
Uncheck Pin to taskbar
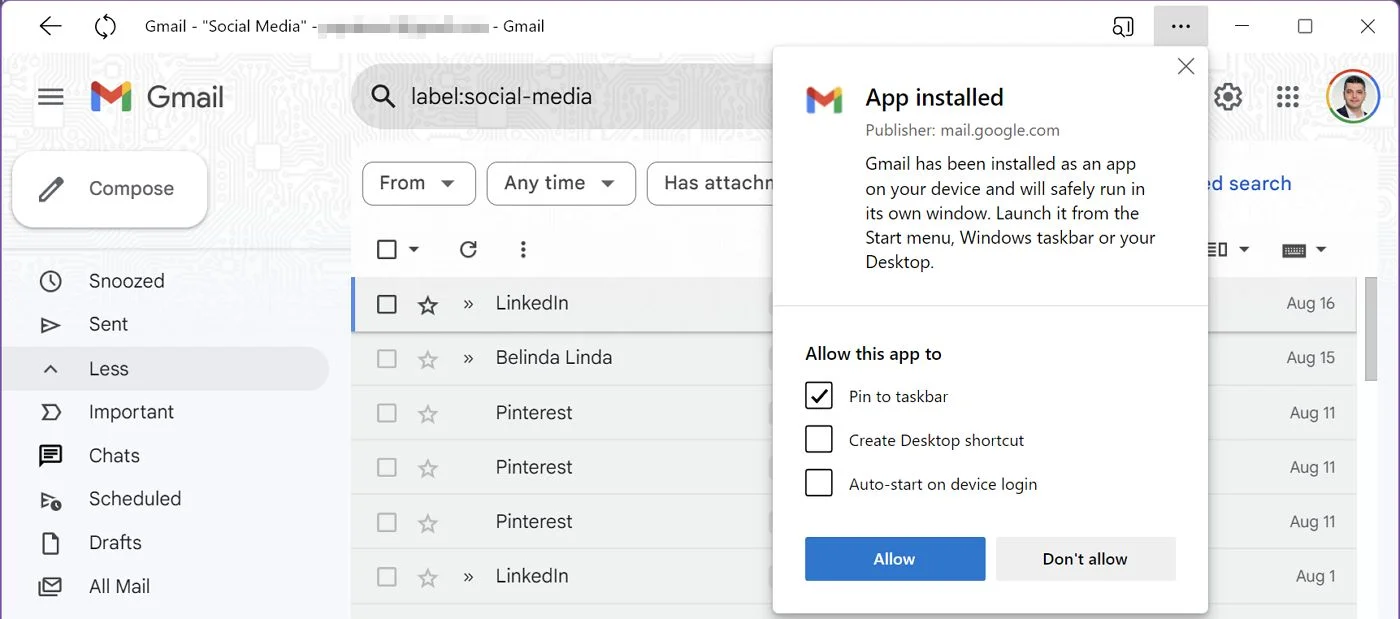click(818, 395)
